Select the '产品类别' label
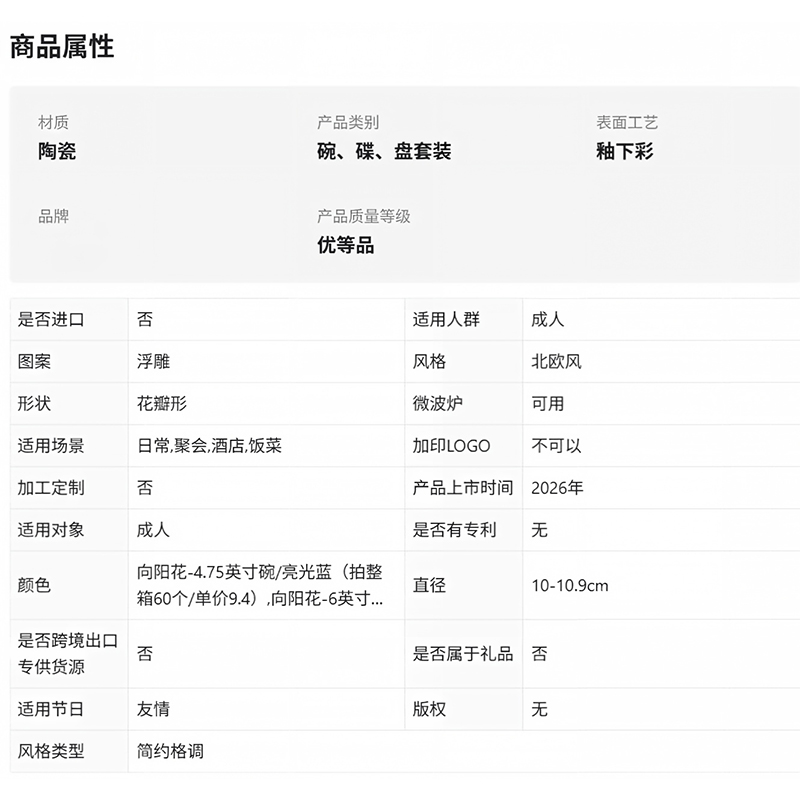This screenshot has width=800, height=800. [x=348, y=122]
